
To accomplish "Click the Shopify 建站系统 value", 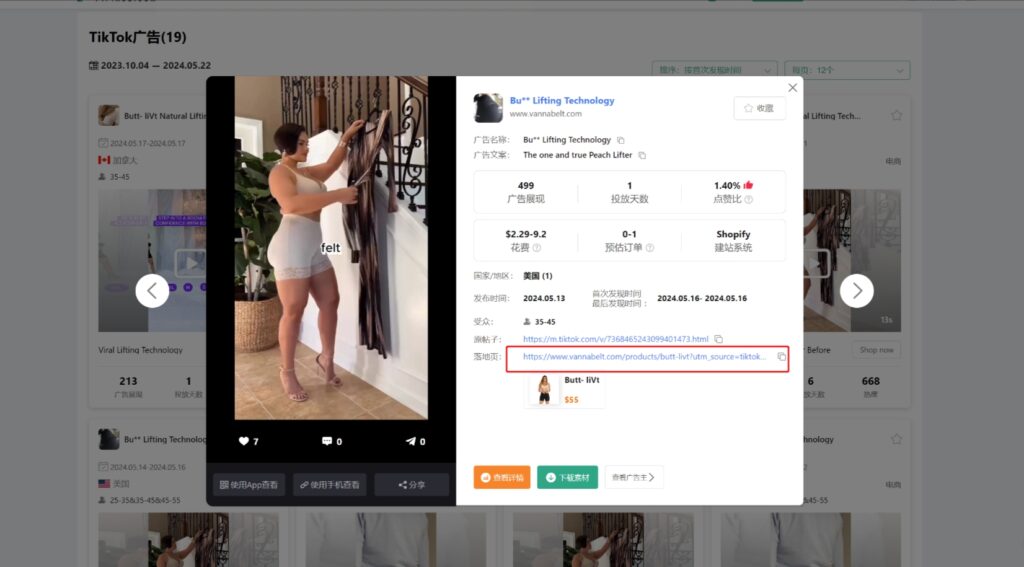I will [x=733, y=234].
